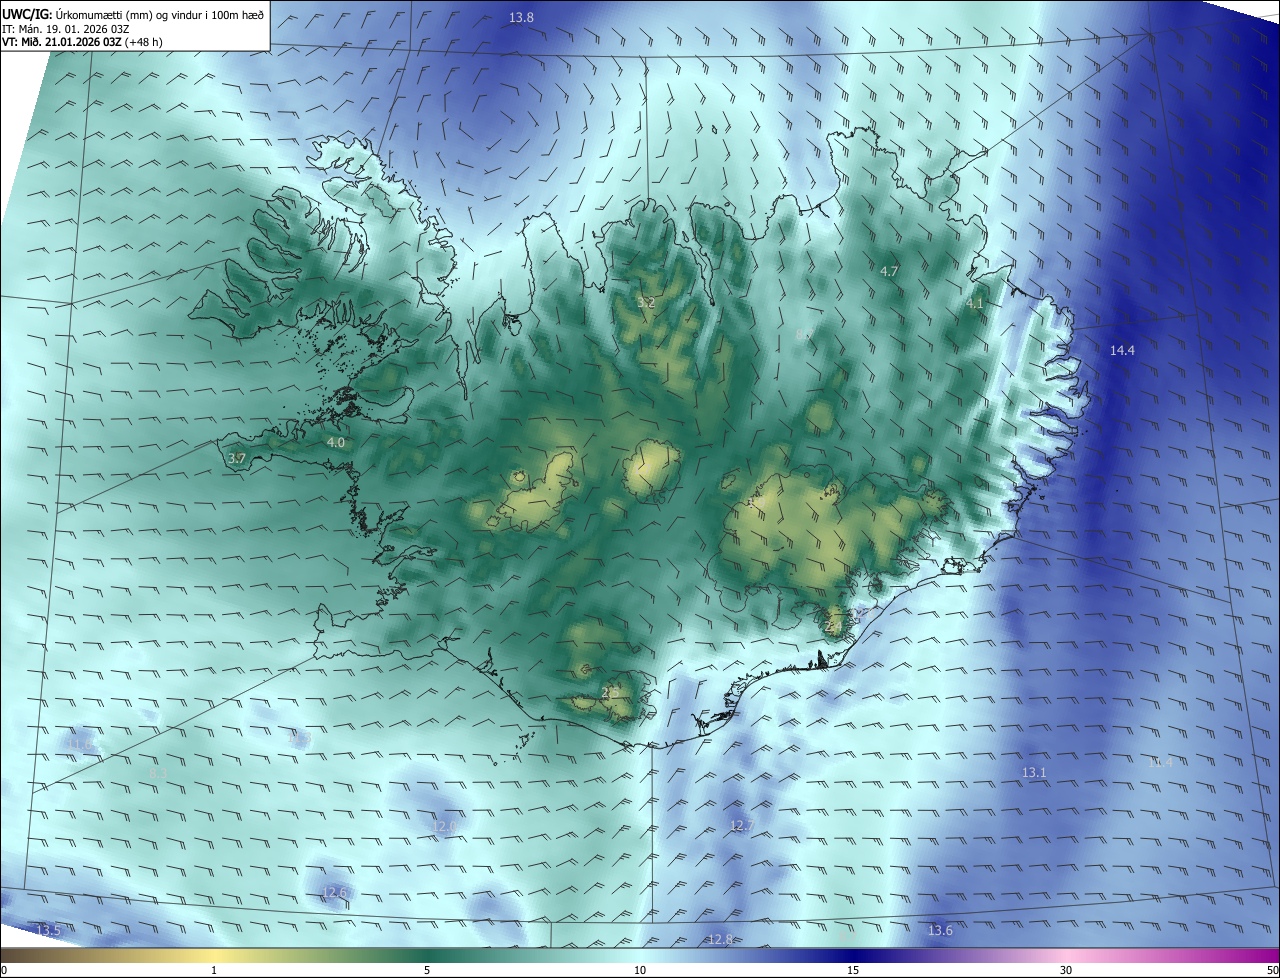Image resolution: width=1280 pixels, height=978 pixels.
Task: Click the 12.6 value in the southwest sea
Action: tap(334, 892)
